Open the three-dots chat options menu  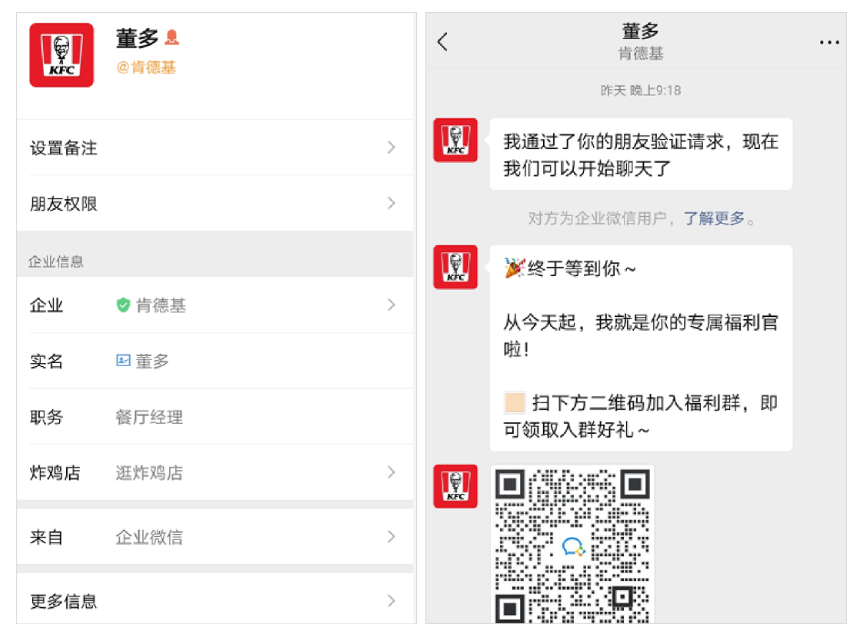(829, 42)
